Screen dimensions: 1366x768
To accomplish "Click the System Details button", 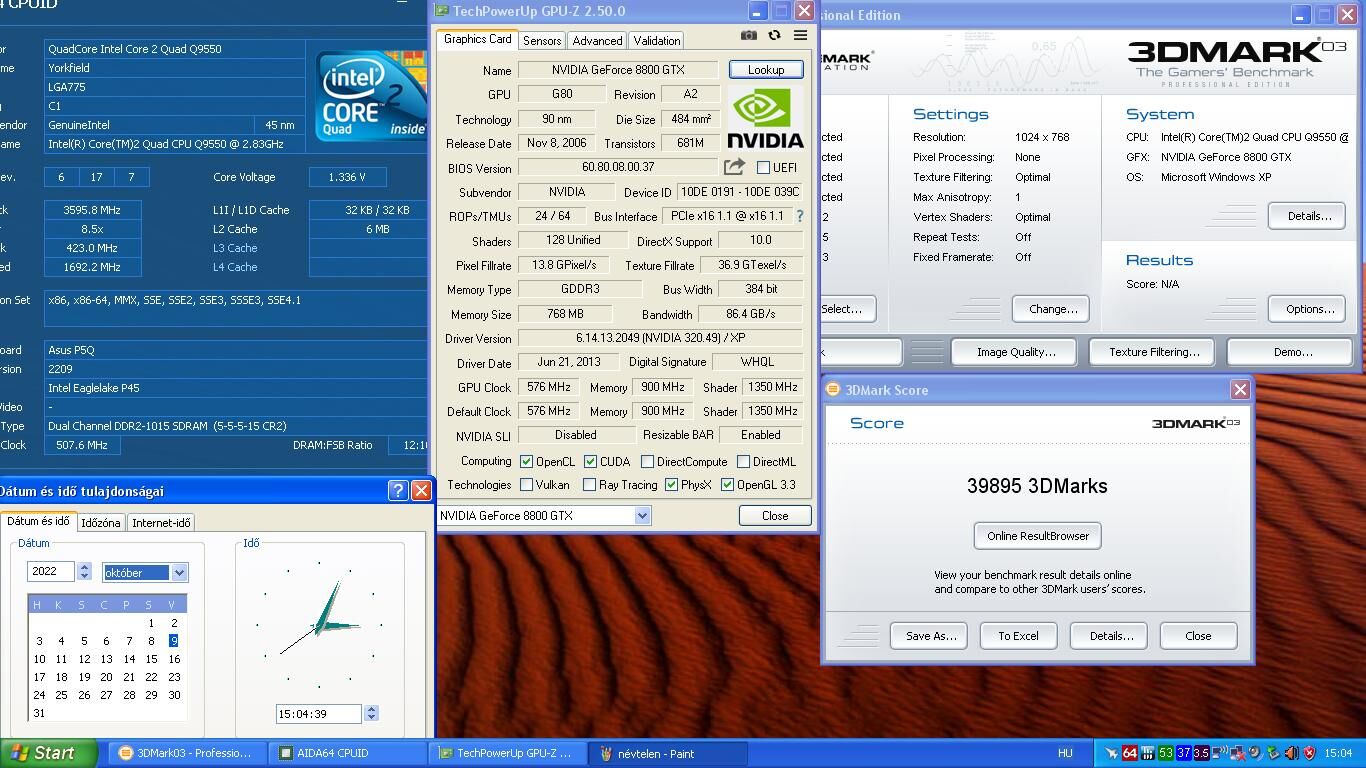I will click(1309, 216).
